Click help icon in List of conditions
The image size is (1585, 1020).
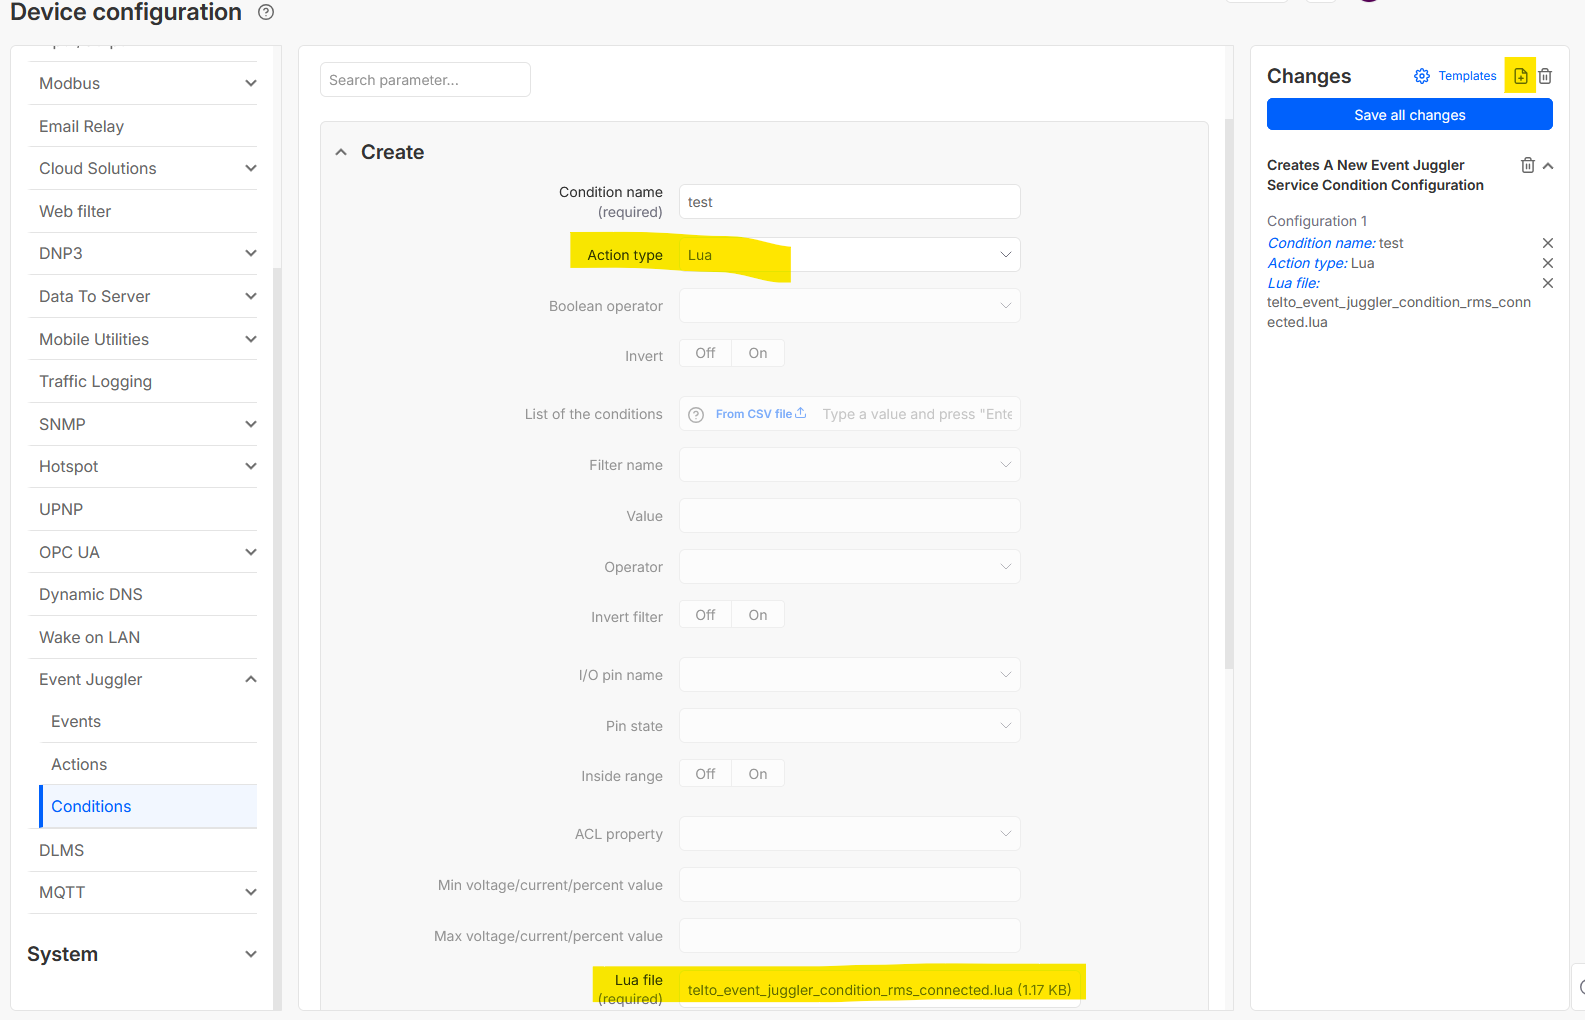pos(696,414)
